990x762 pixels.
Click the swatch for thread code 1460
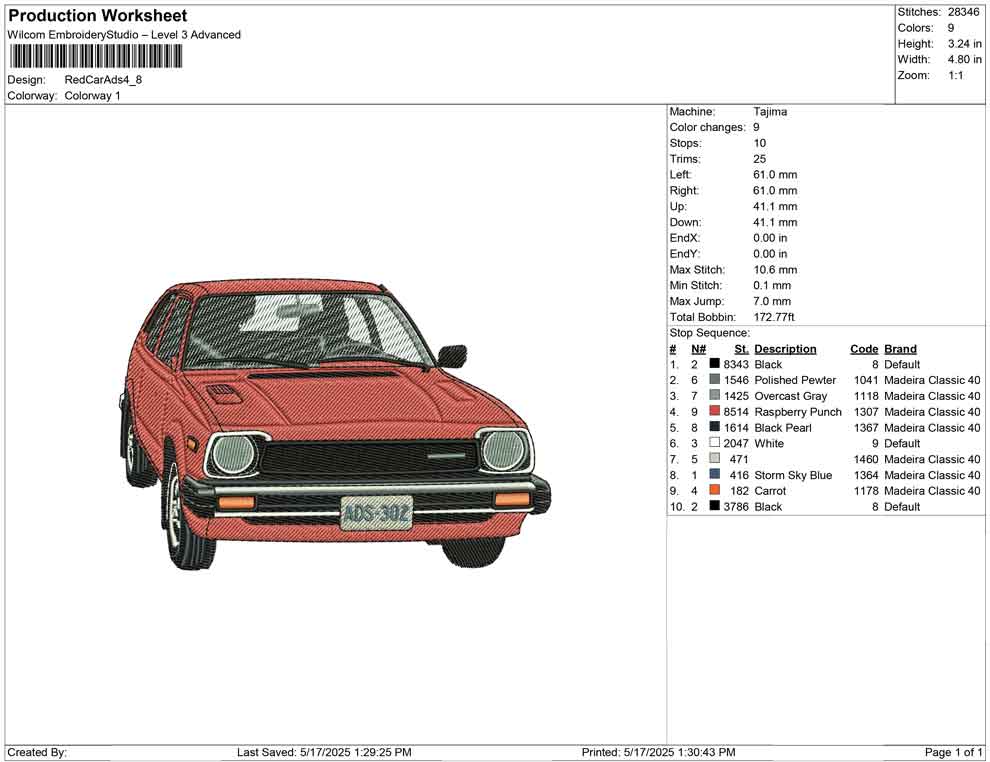coord(714,459)
